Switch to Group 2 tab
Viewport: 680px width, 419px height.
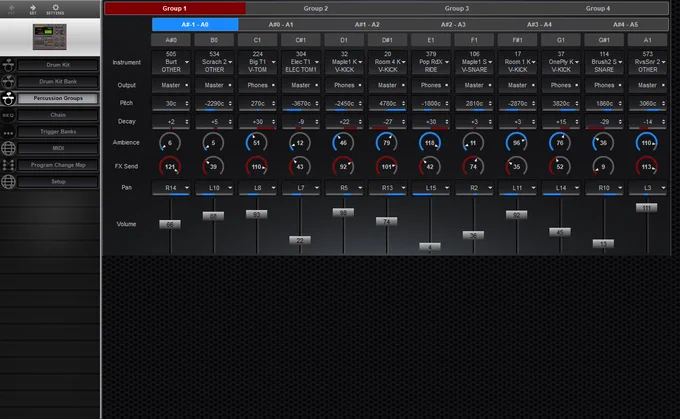[x=316, y=8]
